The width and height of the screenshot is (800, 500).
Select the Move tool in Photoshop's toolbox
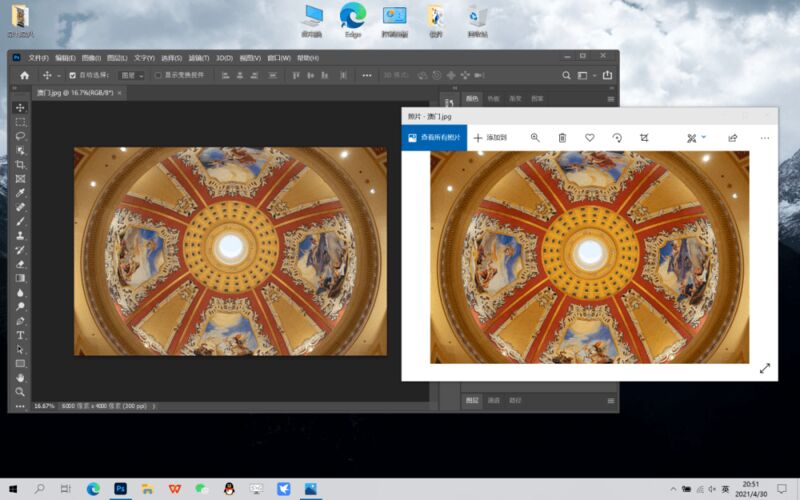tap(20, 108)
